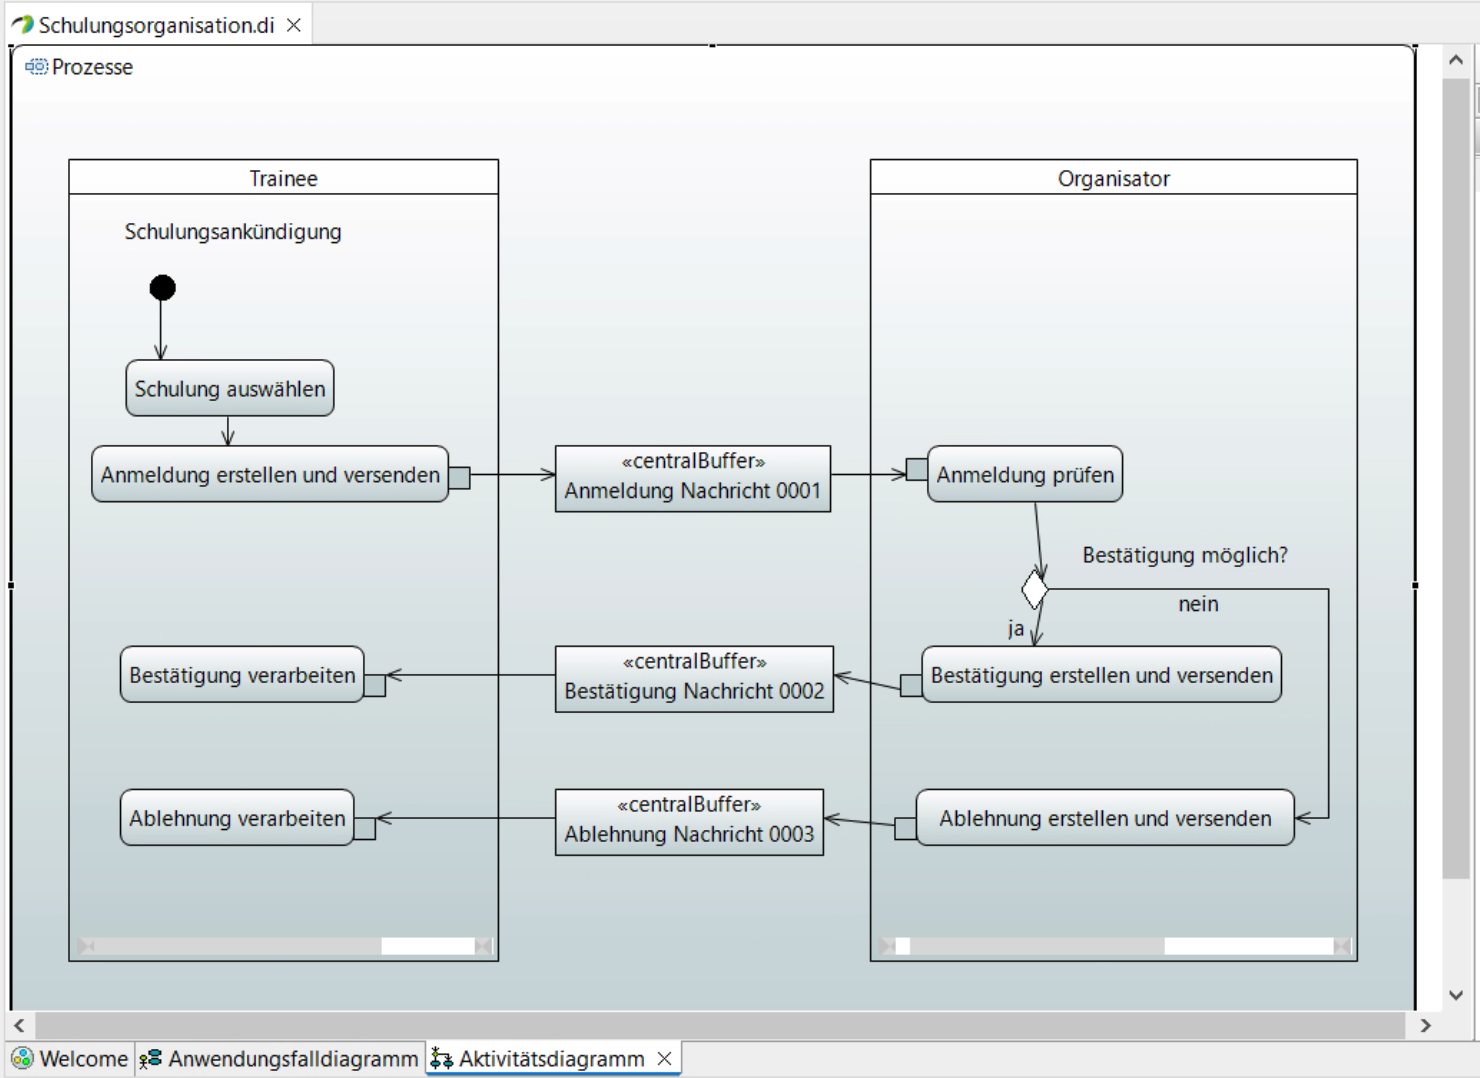1480x1078 pixels.
Task: Click the ja guard label
Action: (x=1016, y=628)
